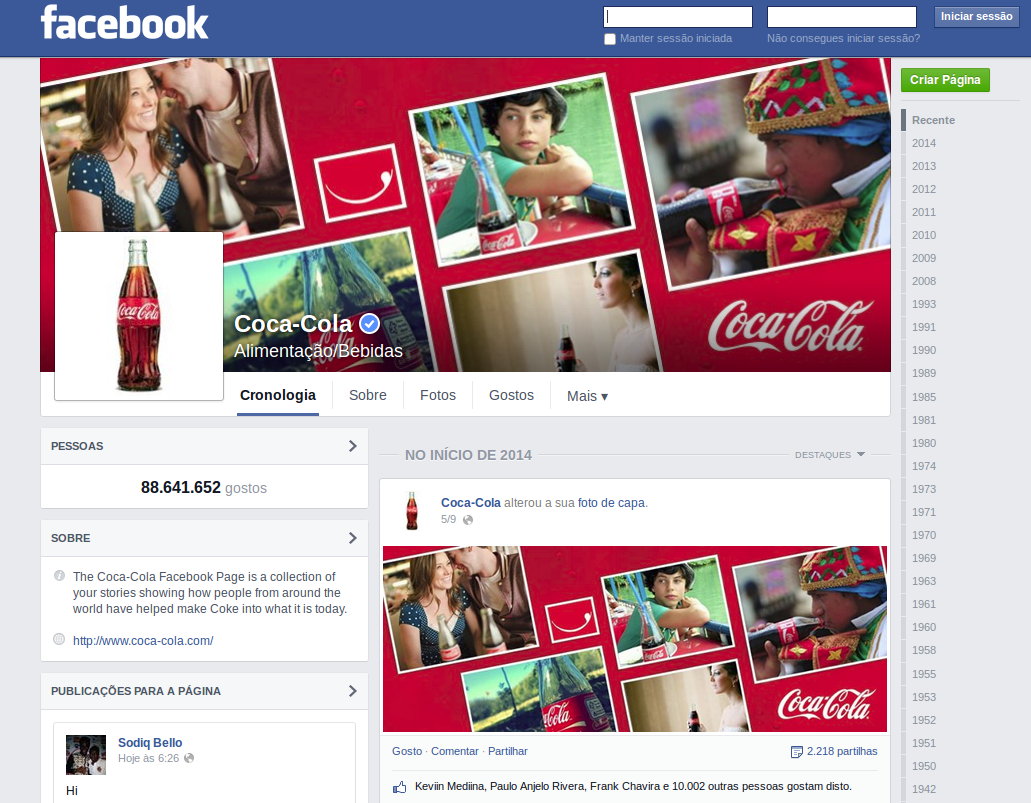Click the Facebook logo

(x=124, y=22)
